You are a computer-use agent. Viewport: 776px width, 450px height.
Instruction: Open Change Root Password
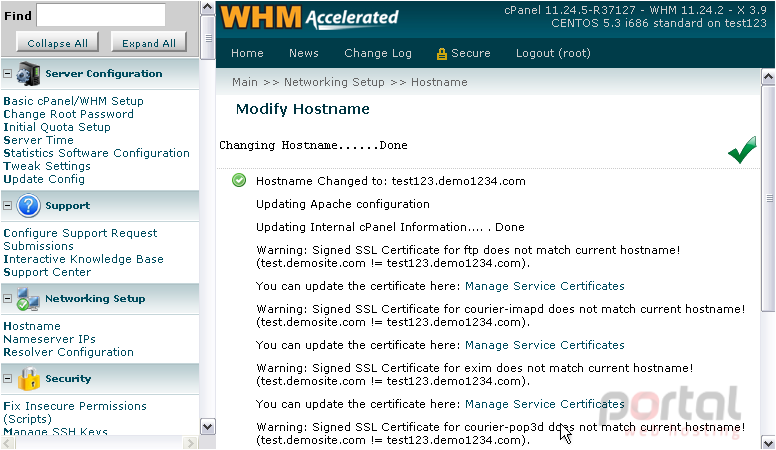[x=68, y=114]
